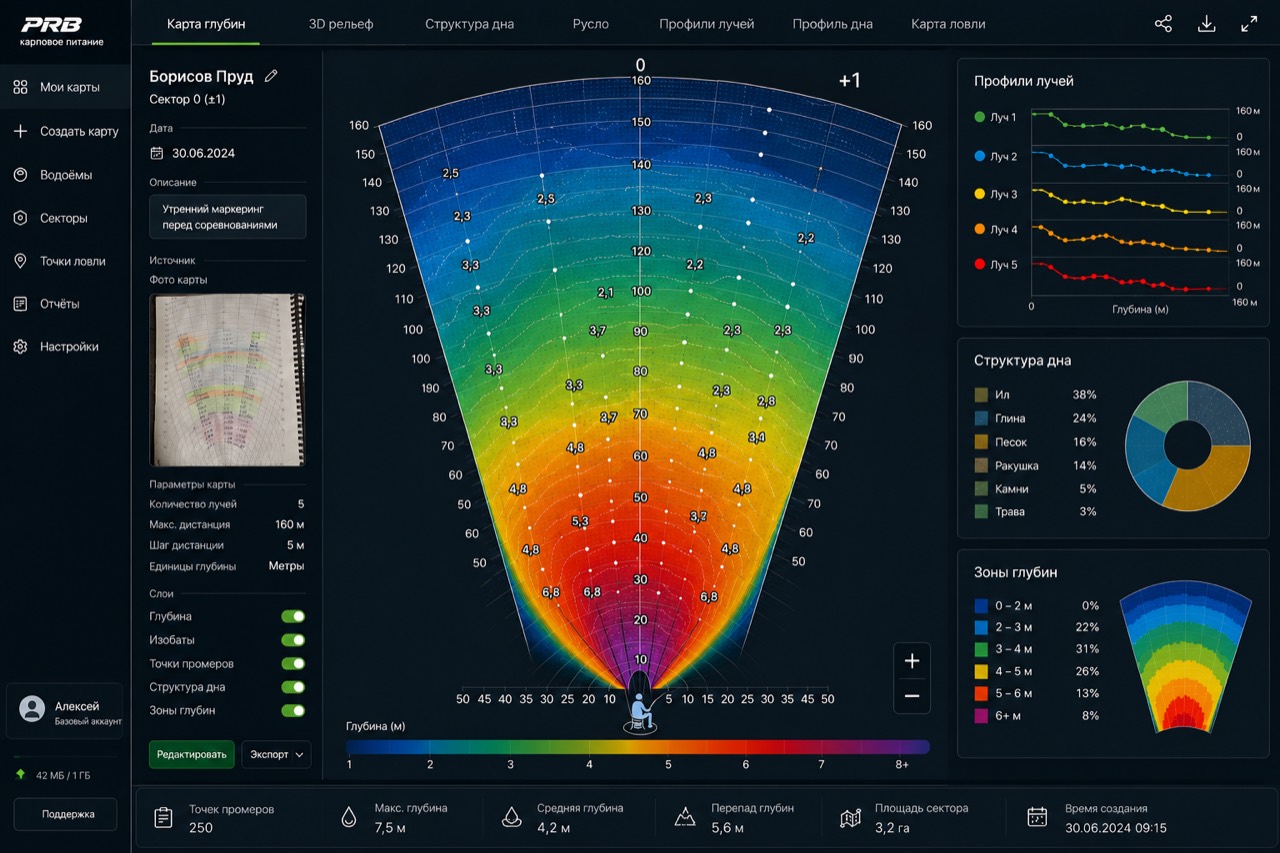
Task: Switch to the 3D рельеф tab
Action: (x=341, y=24)
